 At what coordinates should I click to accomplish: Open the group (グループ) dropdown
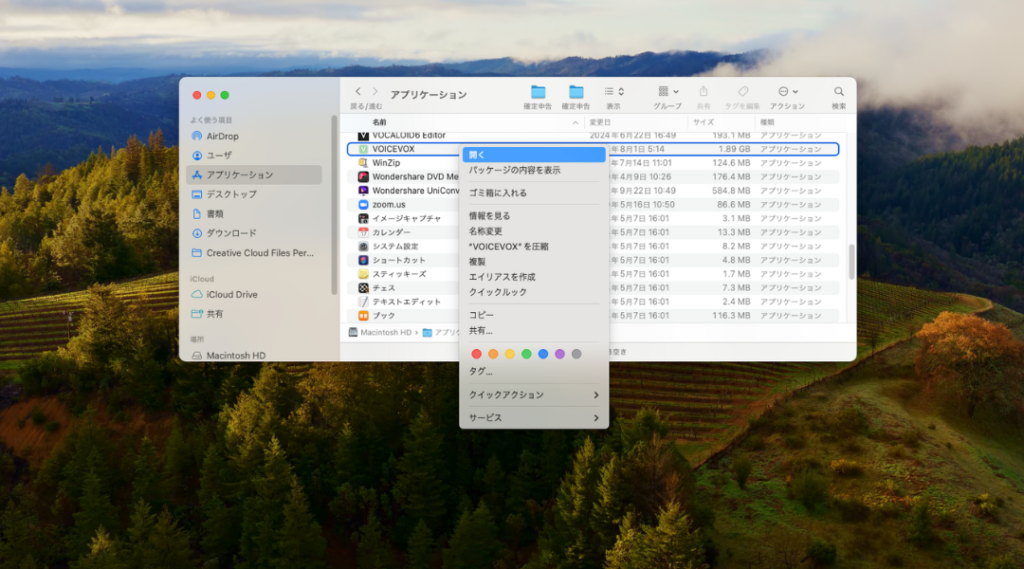667,92
